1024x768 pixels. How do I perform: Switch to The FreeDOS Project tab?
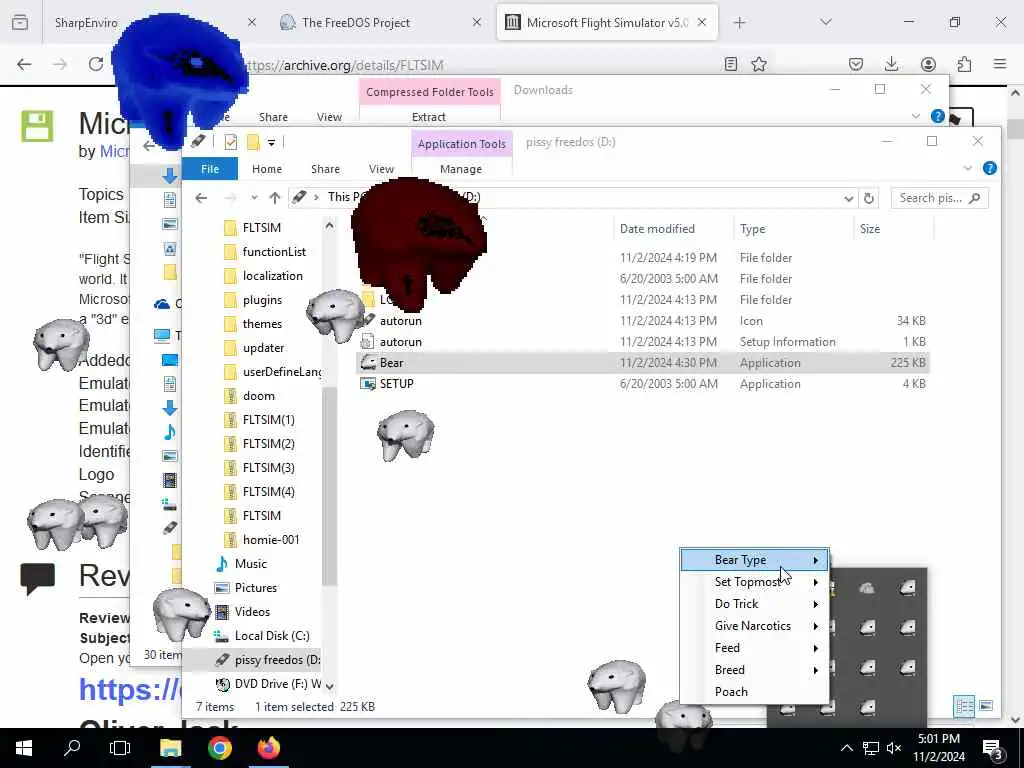(381, 22)
